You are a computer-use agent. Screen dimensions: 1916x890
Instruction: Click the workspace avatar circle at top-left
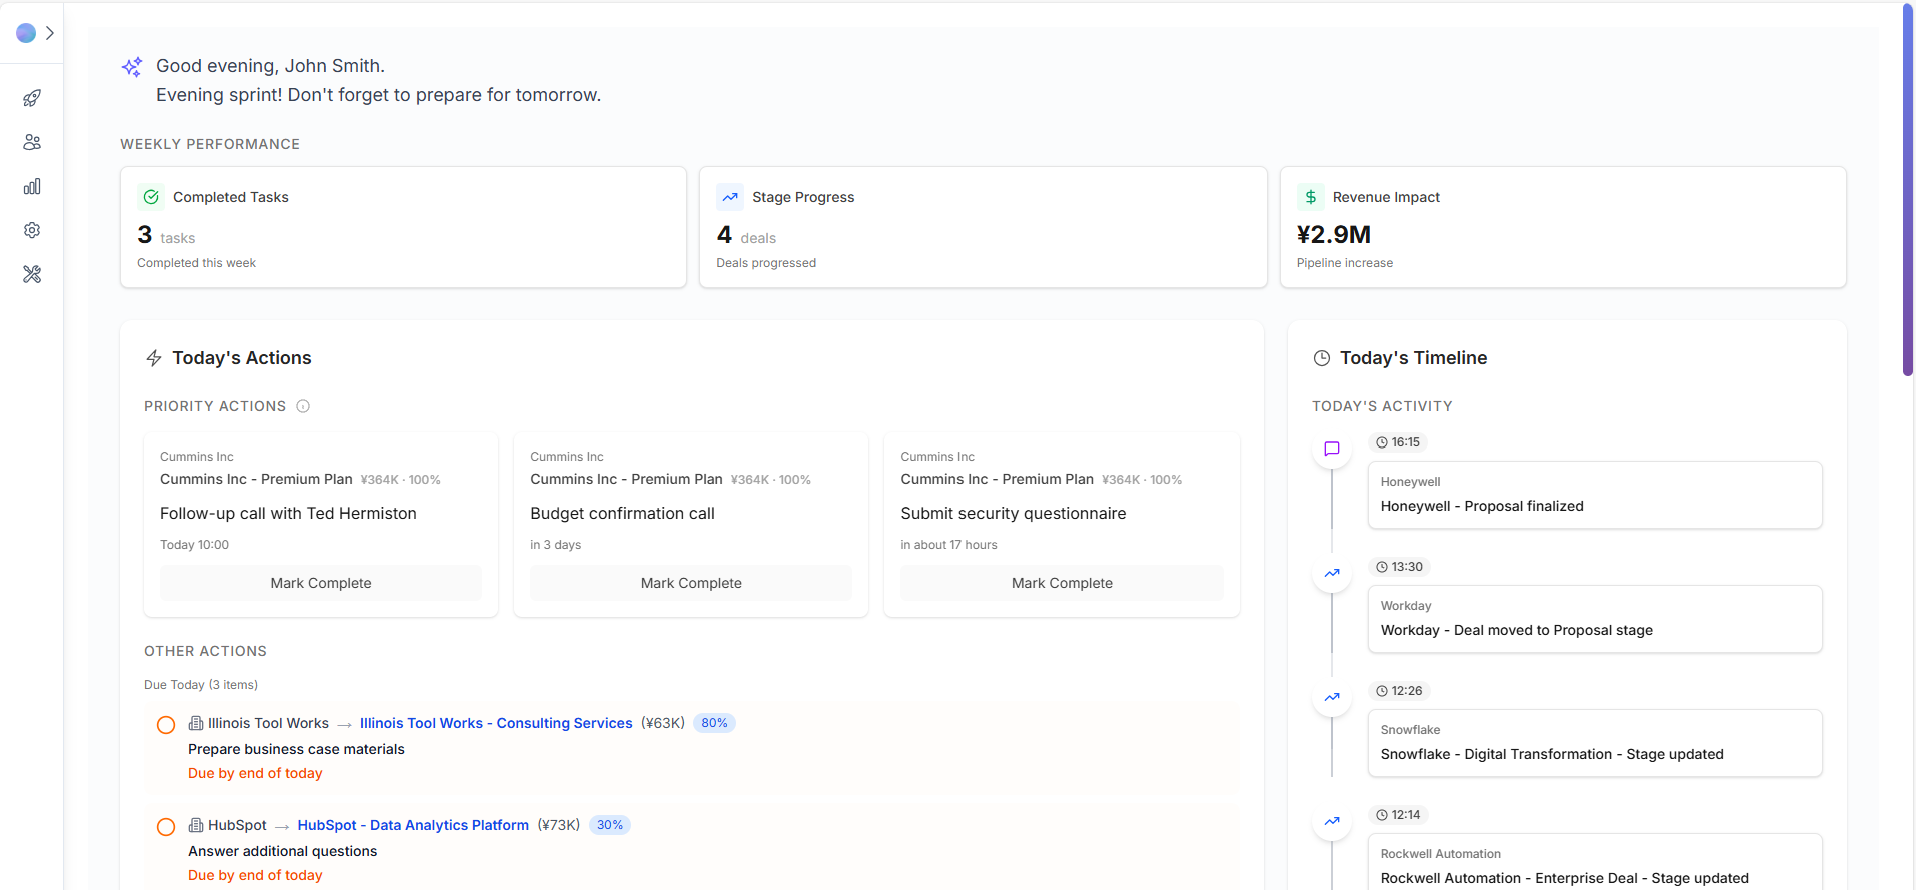coord(26,33)
